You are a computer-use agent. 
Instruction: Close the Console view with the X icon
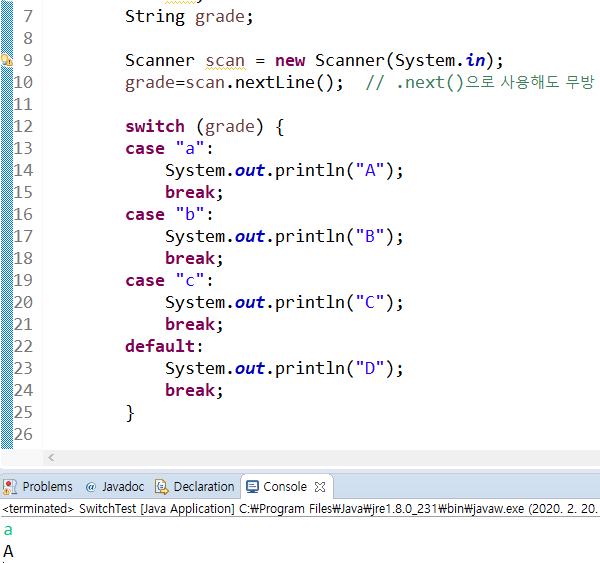320,487
